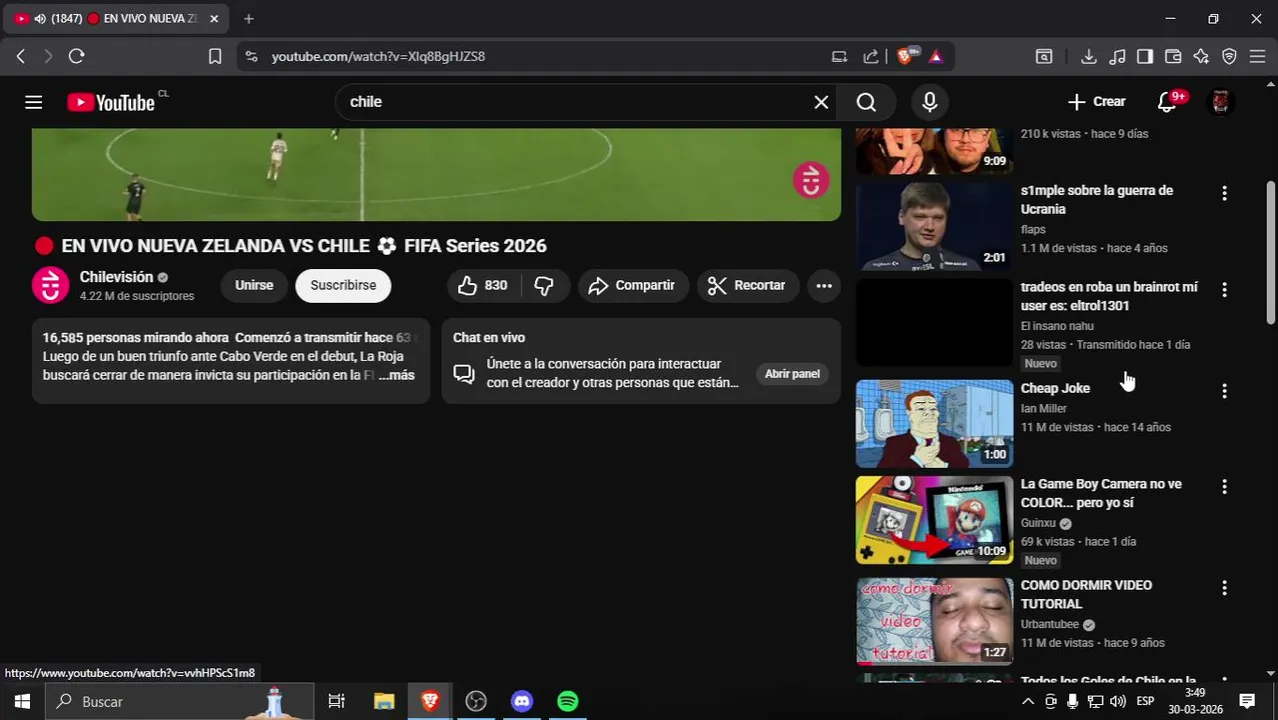Select the 'EN VIVO NUEVA ZE...' browser tab
The image size is (1278, 720).
[115, 18]
